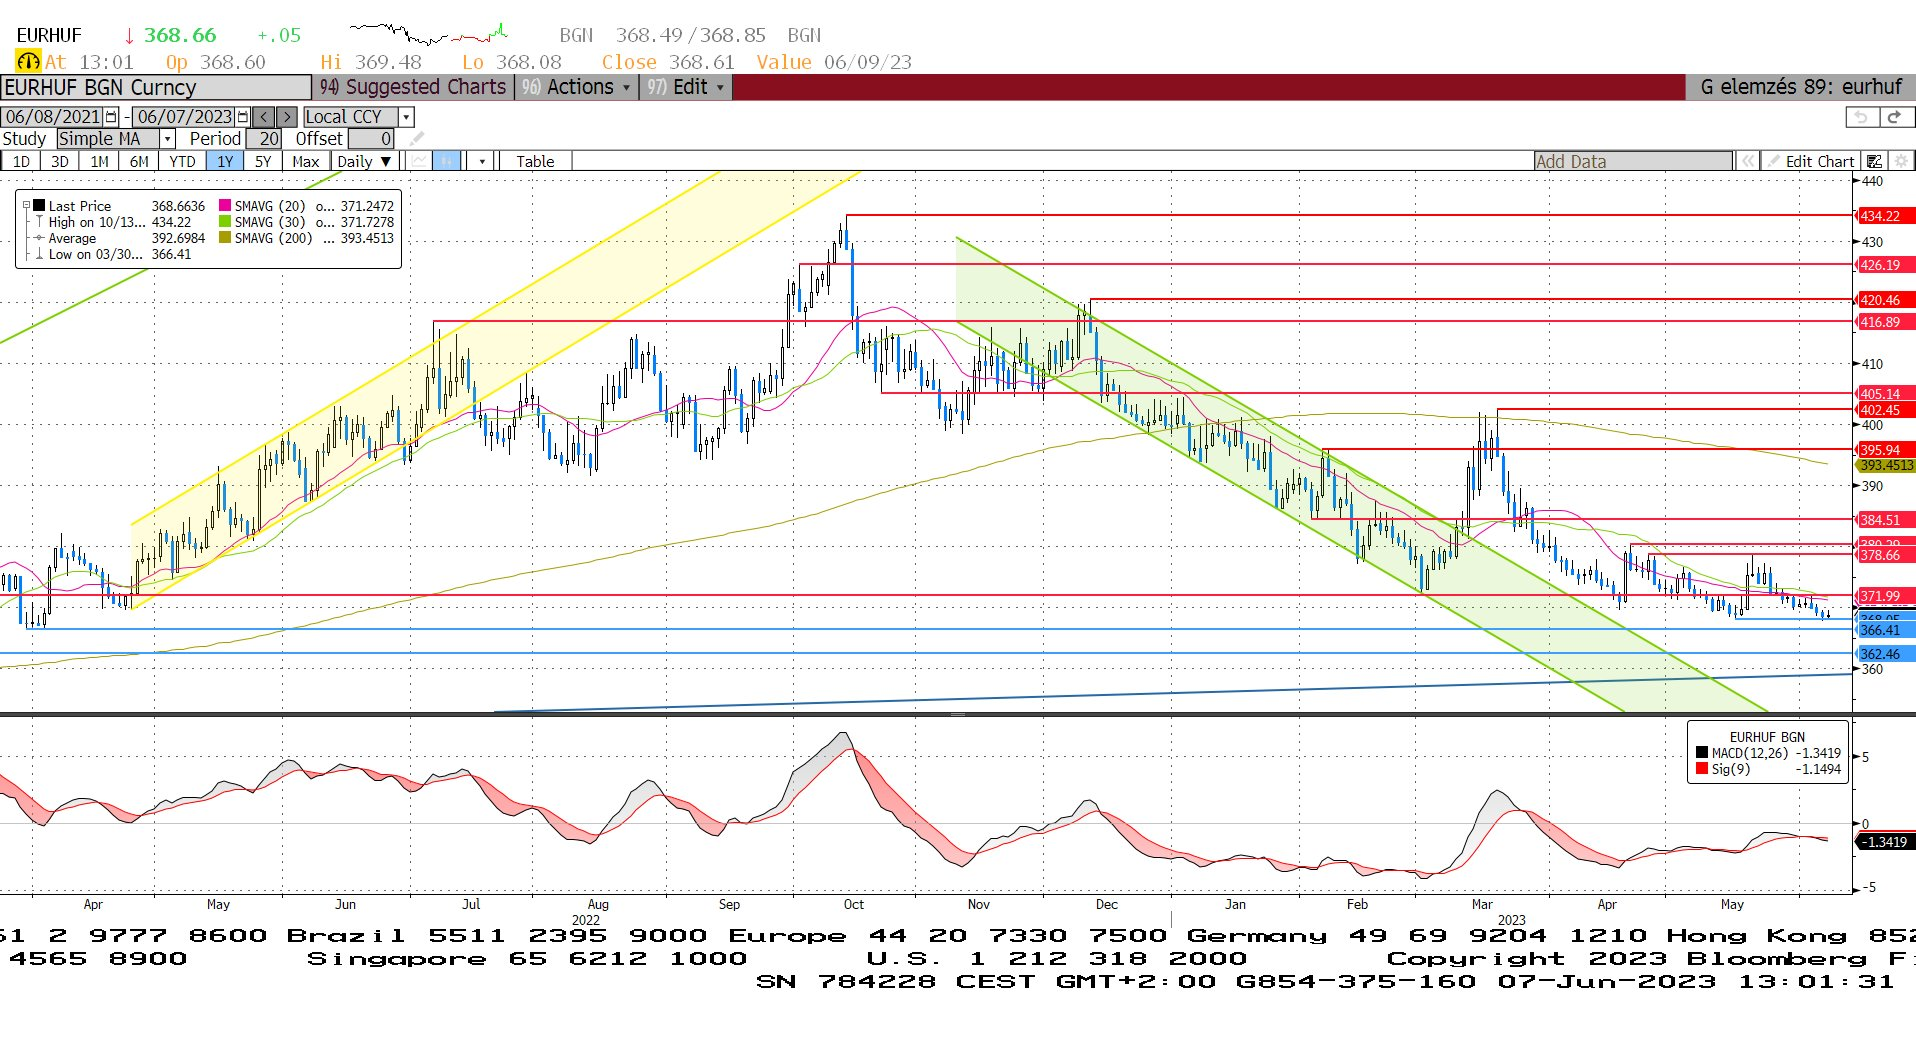The height and width of the screenshot is (1037, 1916).
Task: Click the 384.51 price level label
Action: [x=1885, y=520]
